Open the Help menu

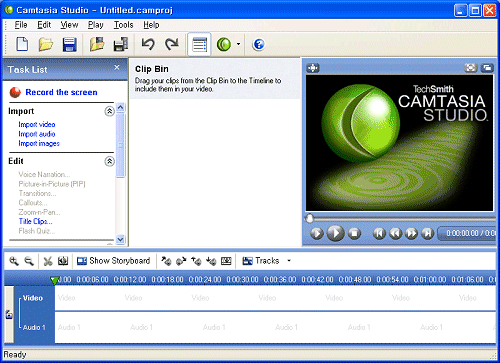tap(151, 25)
